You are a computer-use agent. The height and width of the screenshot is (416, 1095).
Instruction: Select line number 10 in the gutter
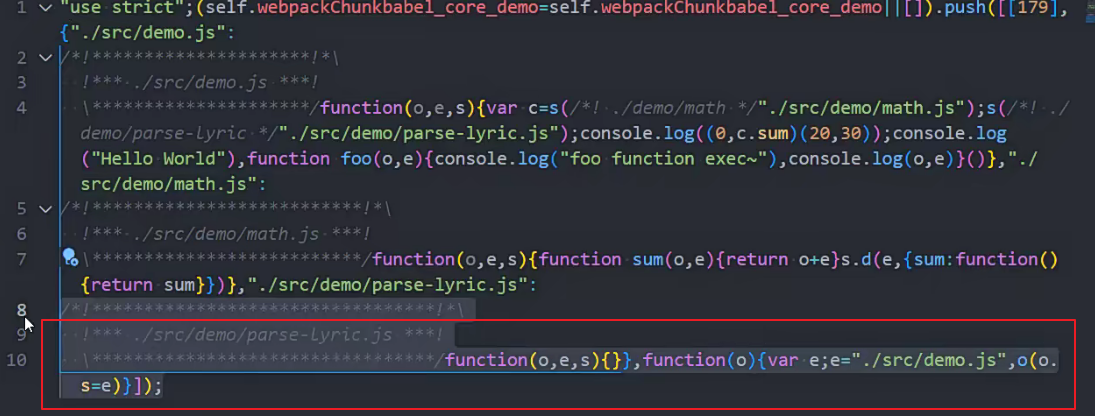point(18,360)
